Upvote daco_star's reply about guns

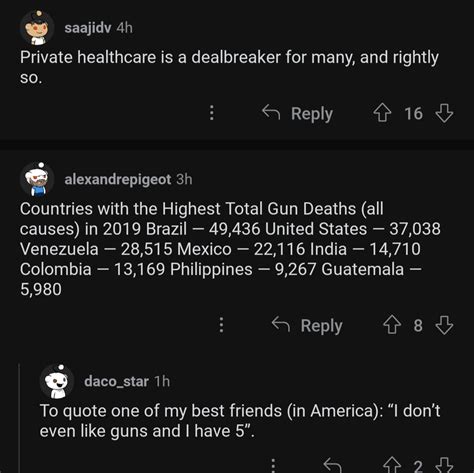coord(392,465)
